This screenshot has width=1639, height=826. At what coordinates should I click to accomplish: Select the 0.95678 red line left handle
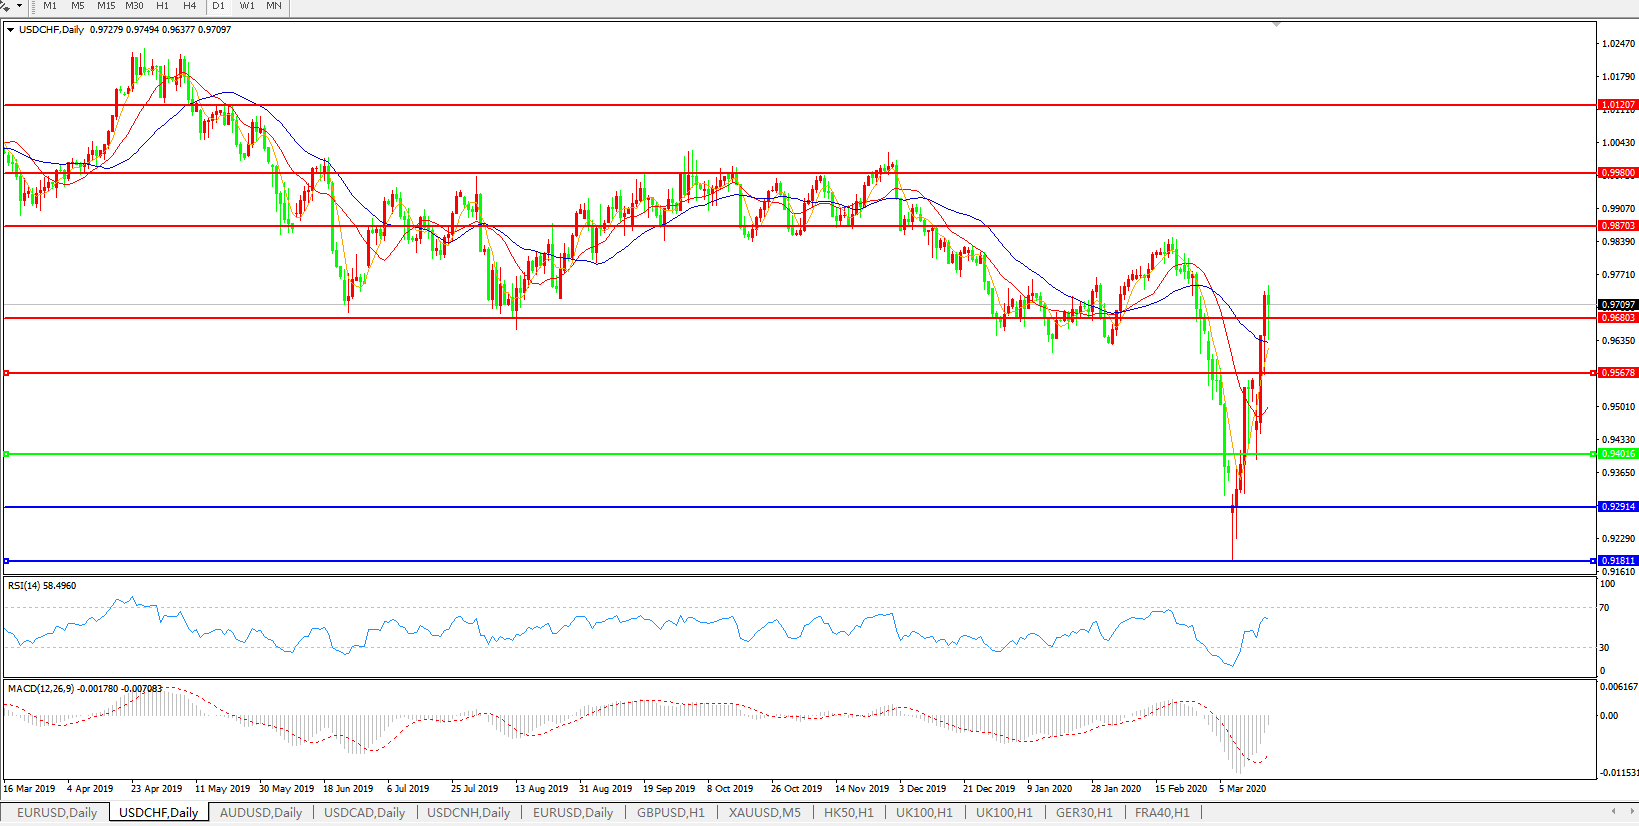click(x=7, y=373)
